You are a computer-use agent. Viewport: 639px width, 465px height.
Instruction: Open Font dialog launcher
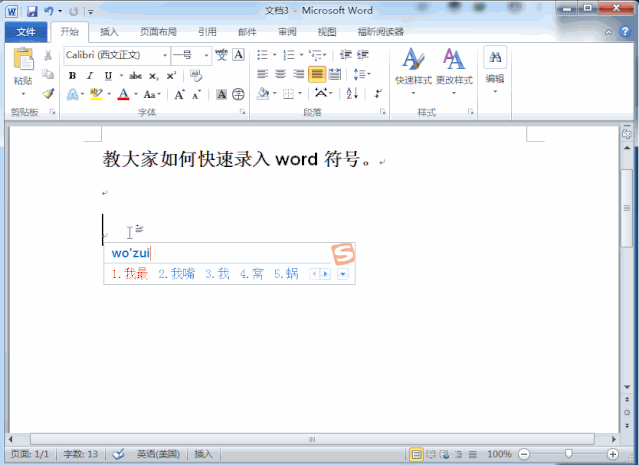point(242,112)
